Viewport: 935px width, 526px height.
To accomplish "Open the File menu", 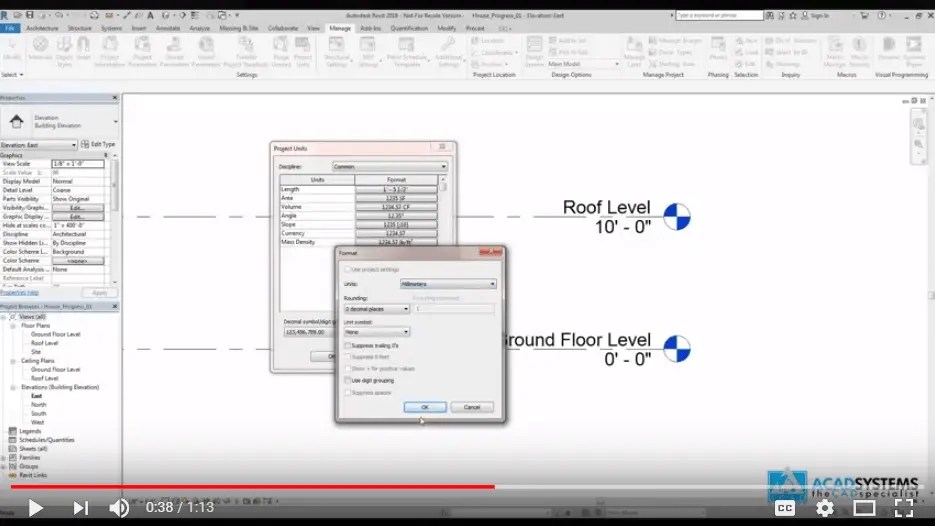I will pyautogui.click(x=10, y=28).
